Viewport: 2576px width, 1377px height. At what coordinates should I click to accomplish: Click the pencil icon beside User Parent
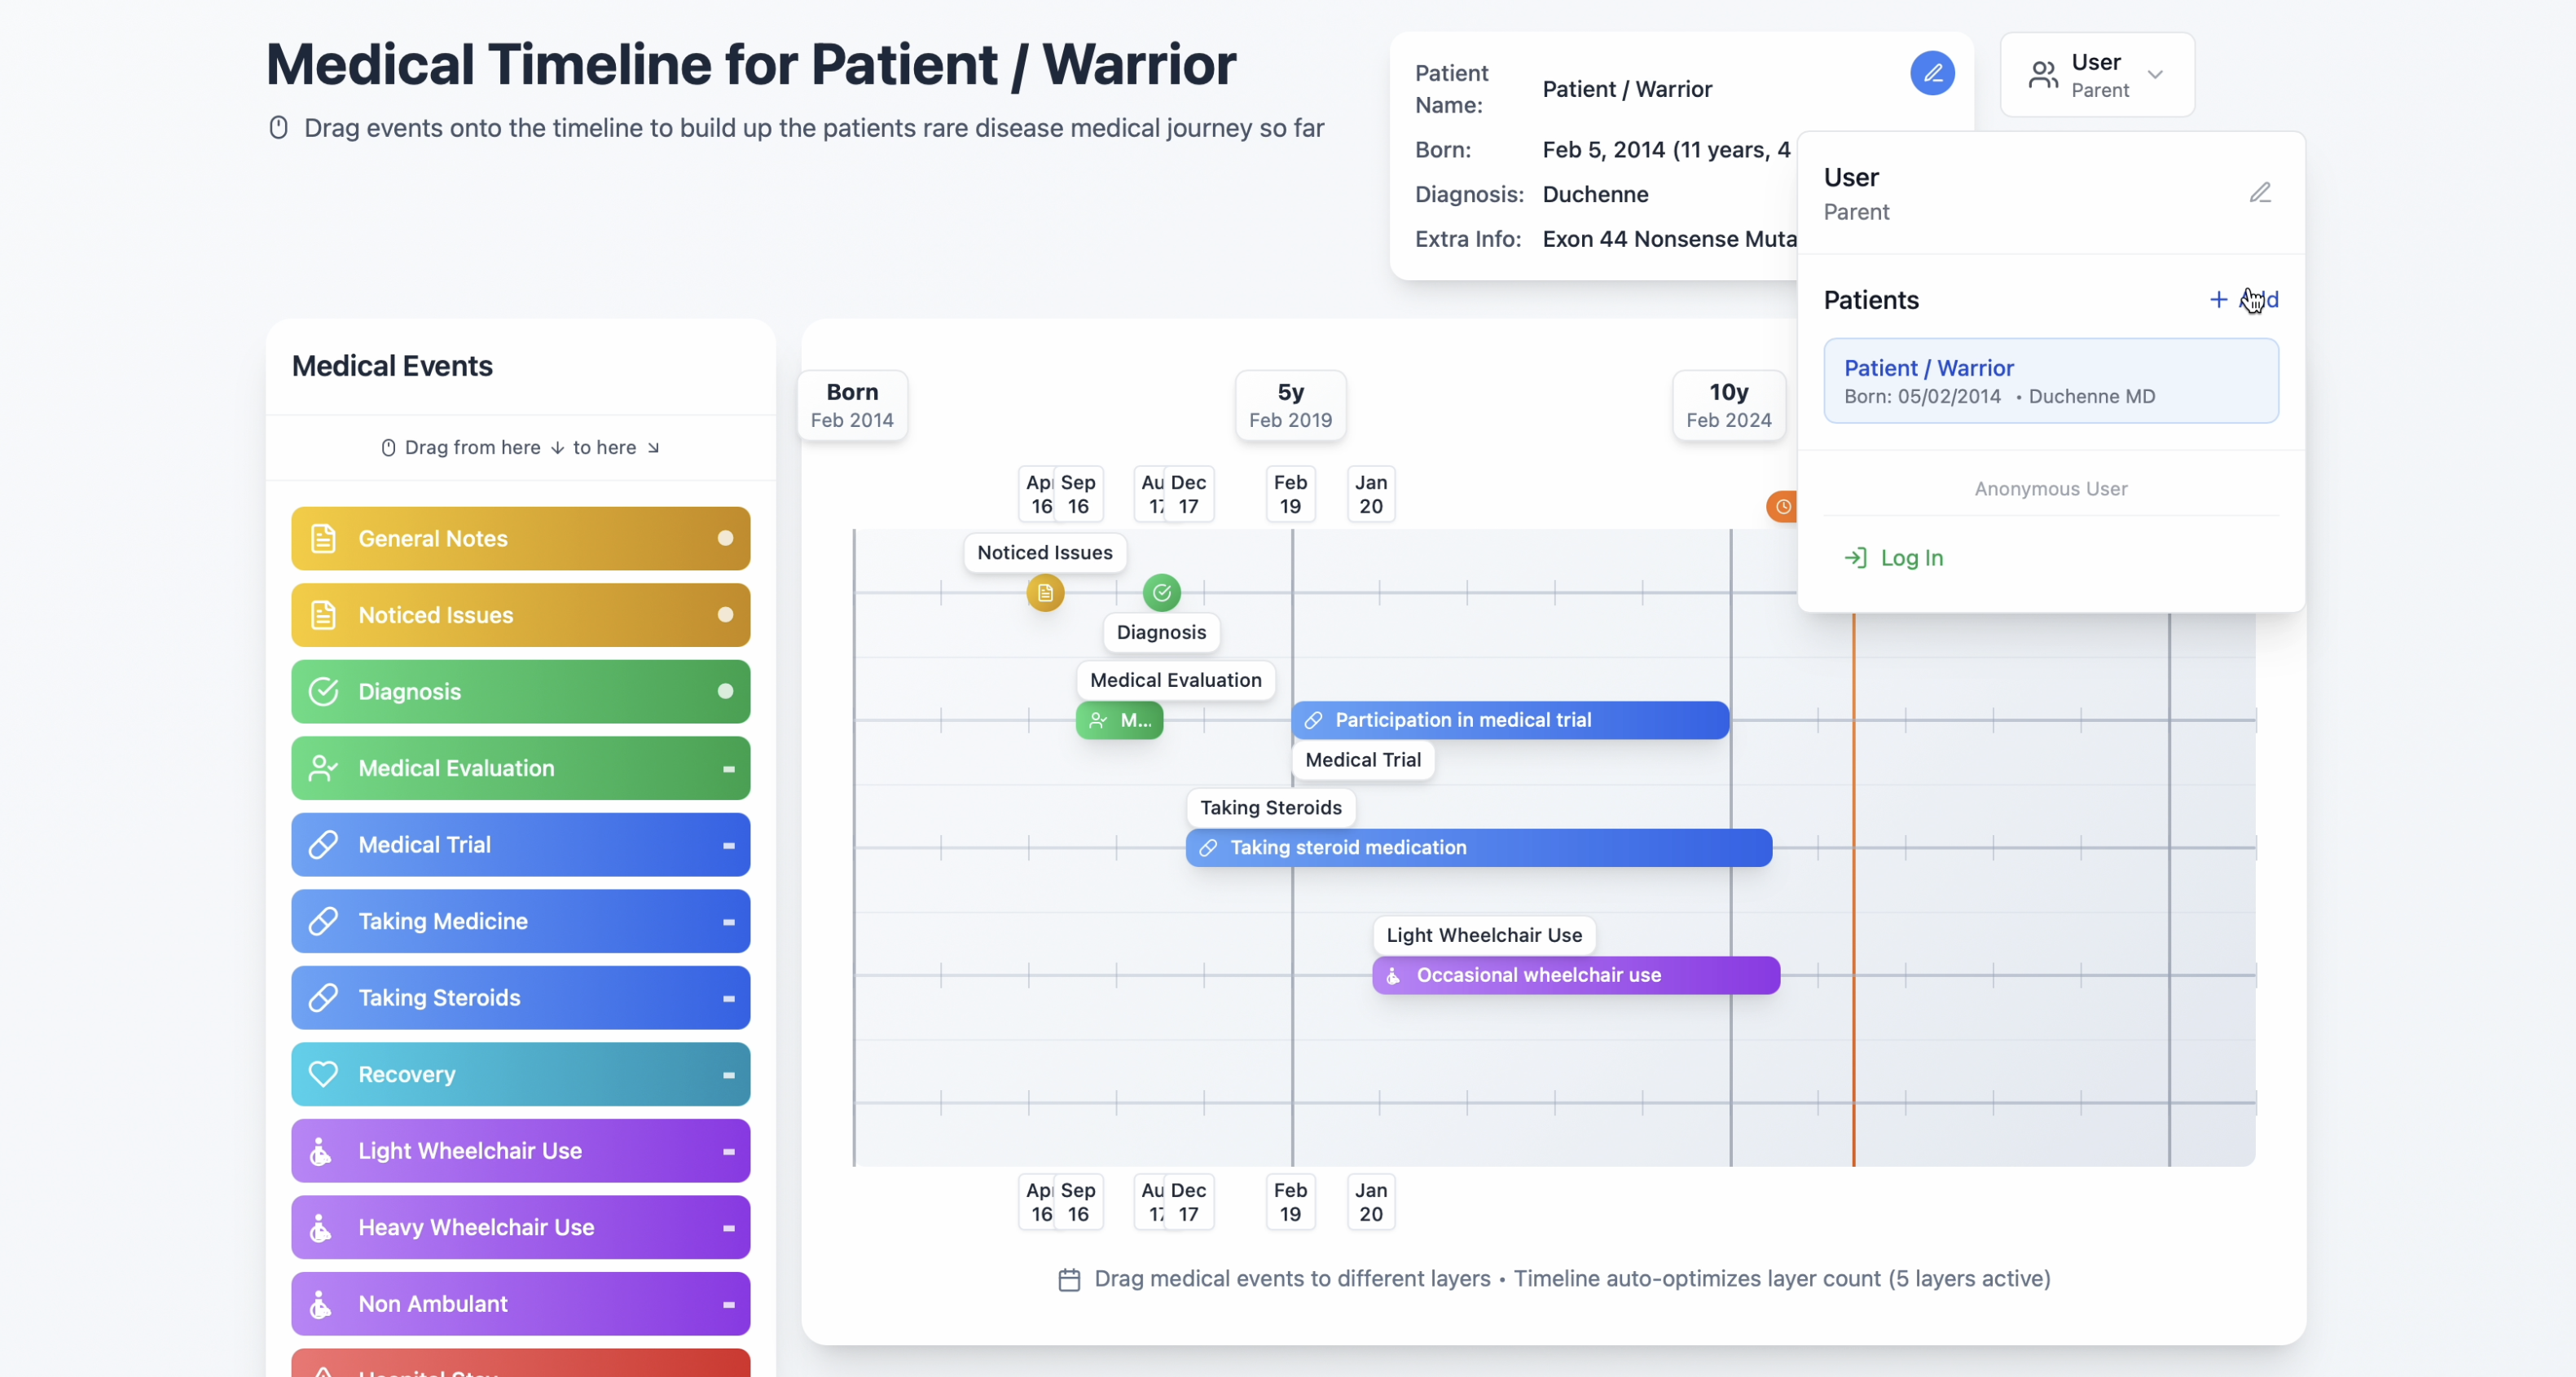(2260, 192)
